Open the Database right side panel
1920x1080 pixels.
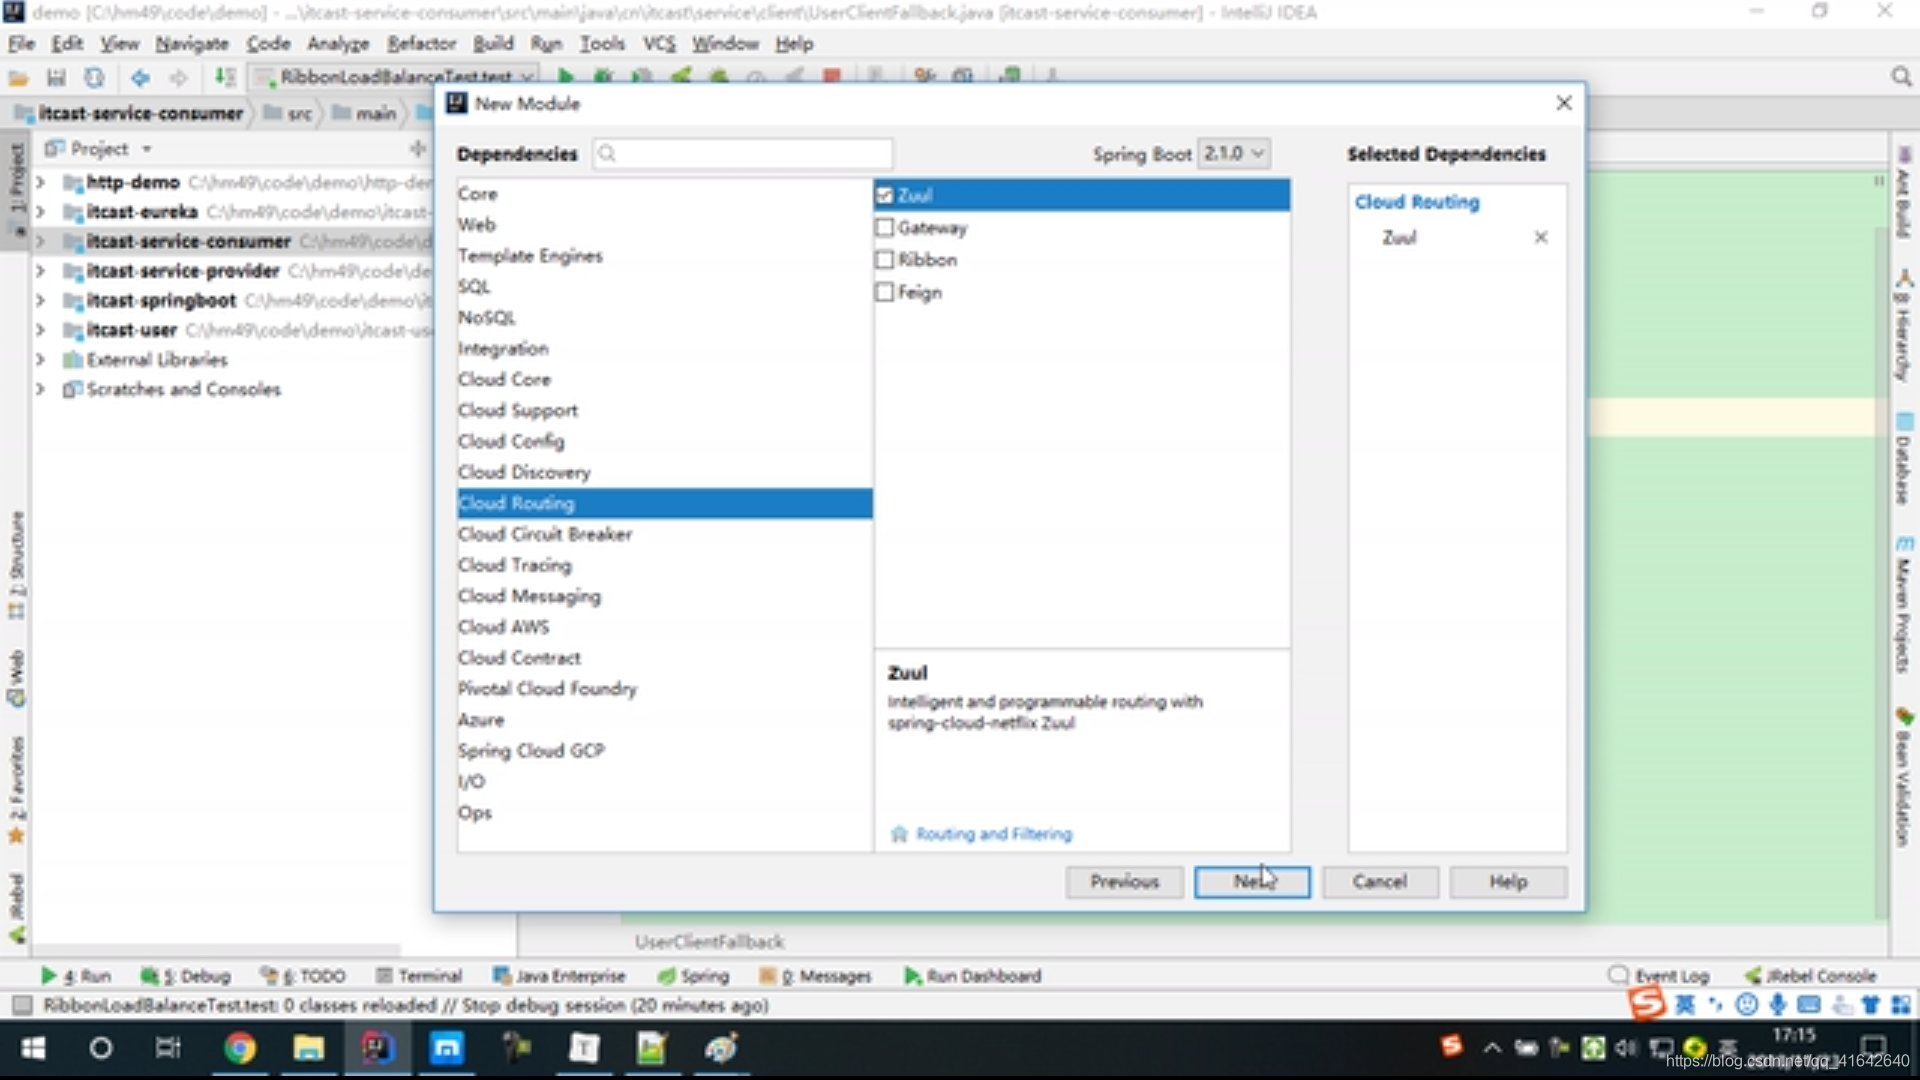tap(1903, 458)
